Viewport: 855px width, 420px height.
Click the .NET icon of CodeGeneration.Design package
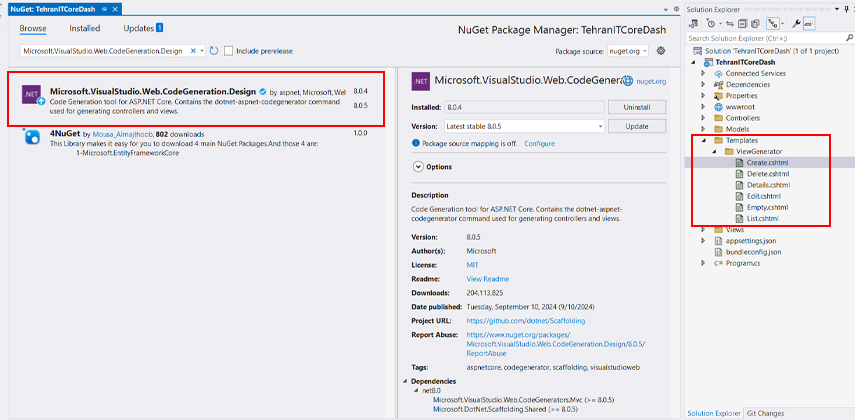[32, 98]
